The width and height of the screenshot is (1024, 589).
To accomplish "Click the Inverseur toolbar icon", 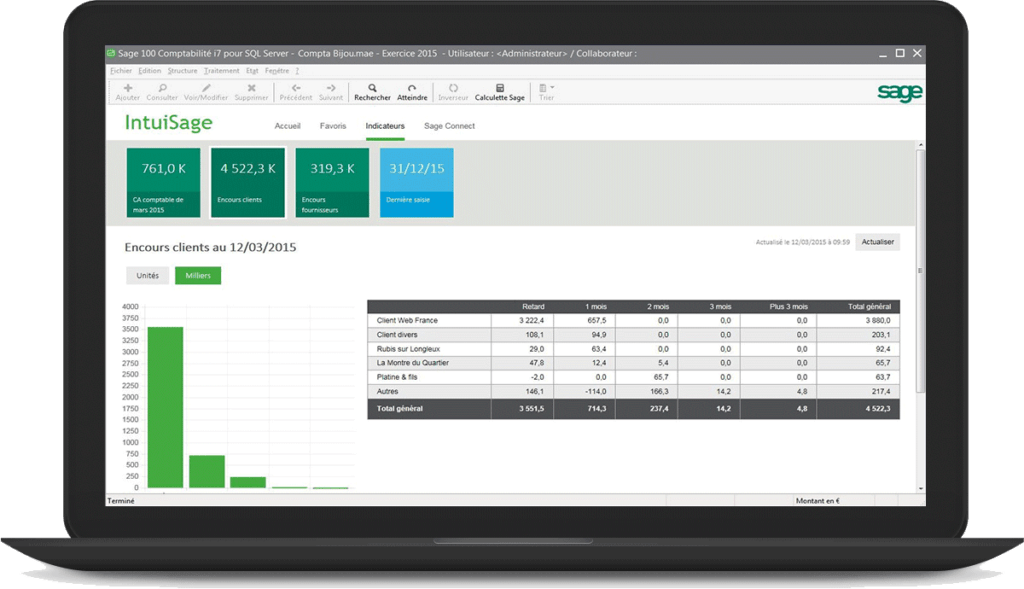I will [x=453, y=90].
